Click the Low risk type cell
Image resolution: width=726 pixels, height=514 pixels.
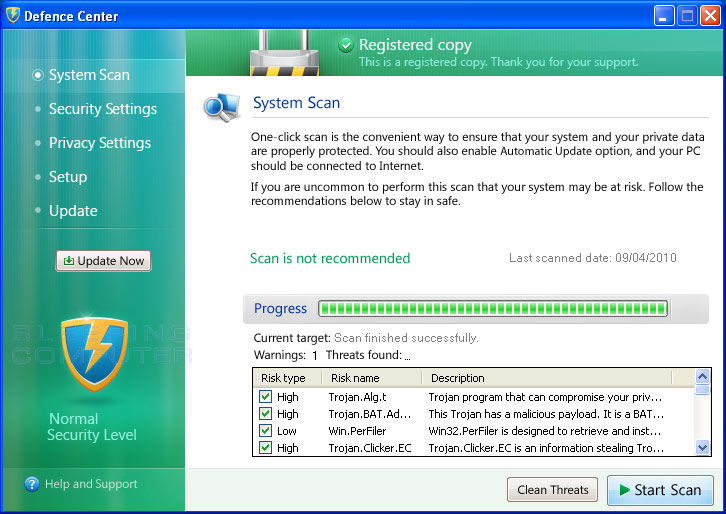287,431
